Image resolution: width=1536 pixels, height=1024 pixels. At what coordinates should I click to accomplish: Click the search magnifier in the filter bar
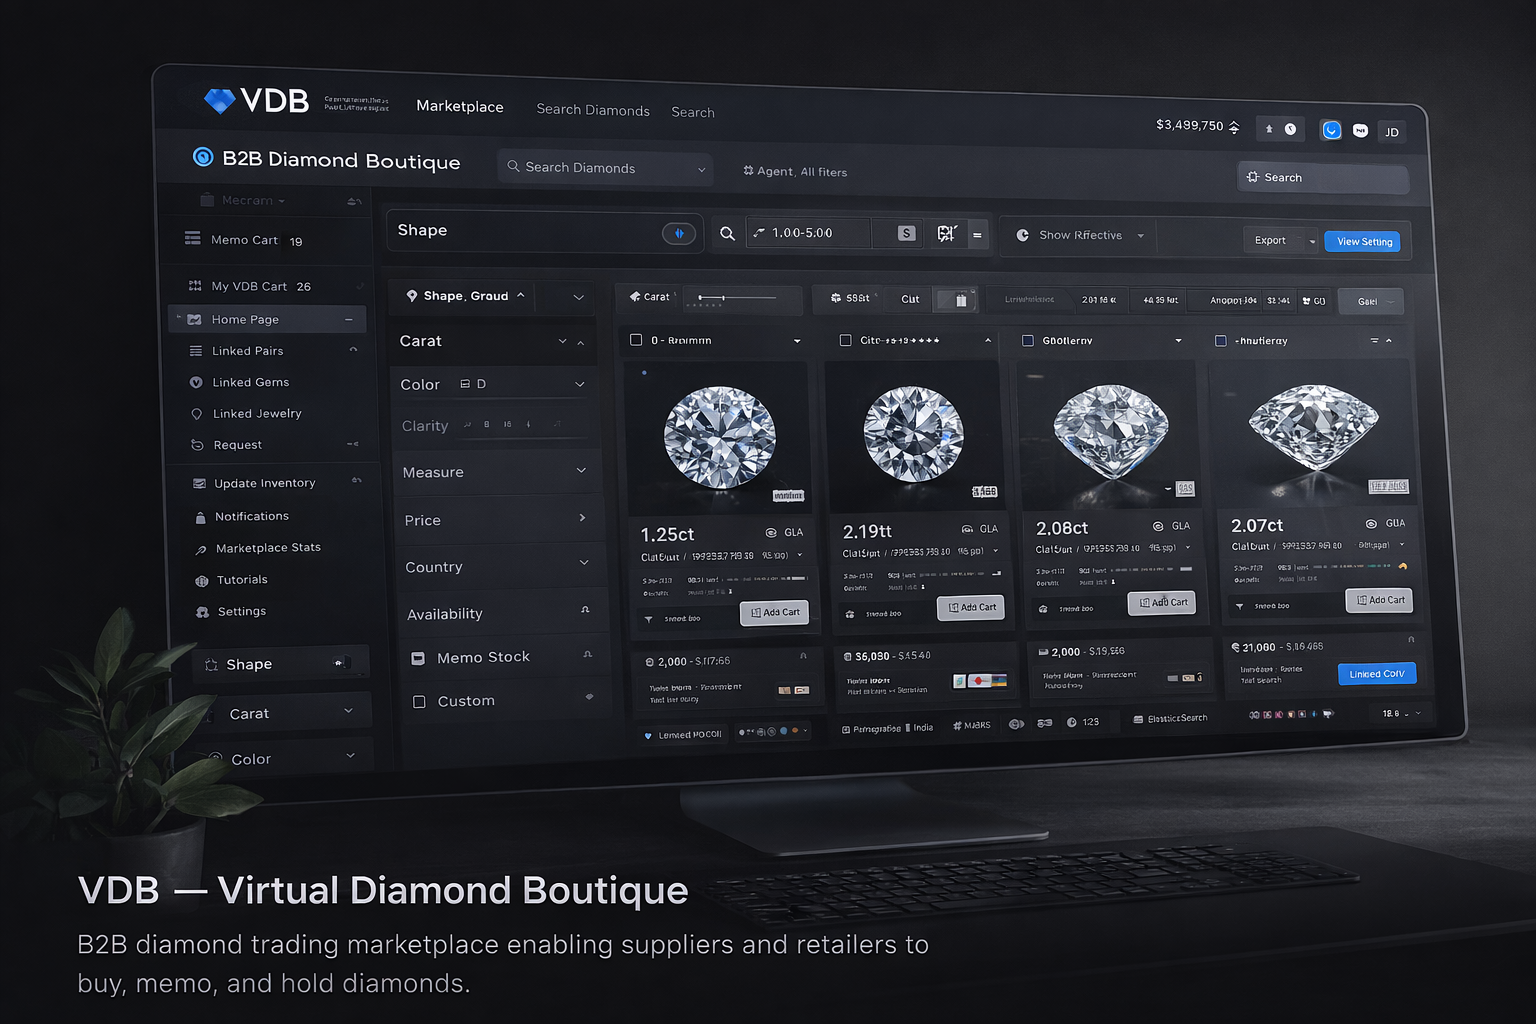pos(727,232)
